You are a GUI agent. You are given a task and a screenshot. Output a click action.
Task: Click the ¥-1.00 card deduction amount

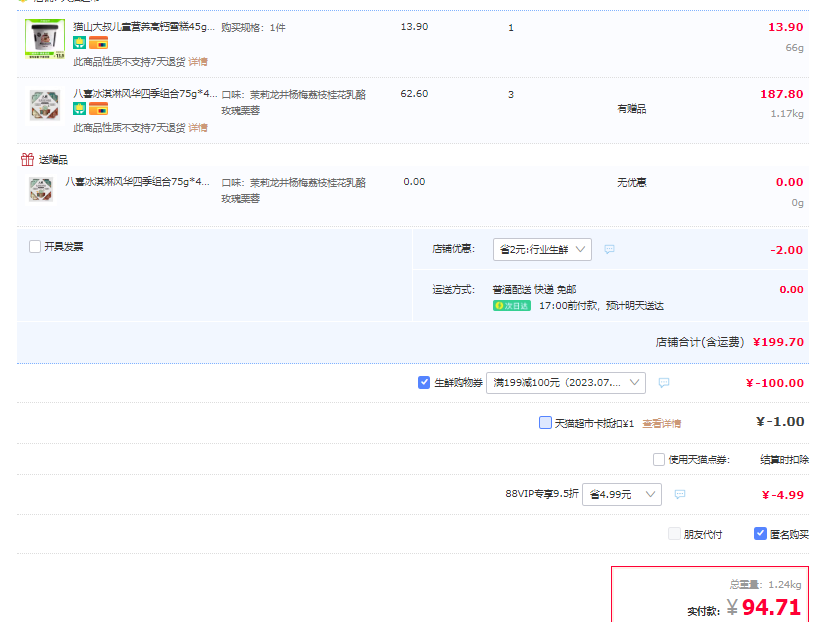tap(780, 422)
